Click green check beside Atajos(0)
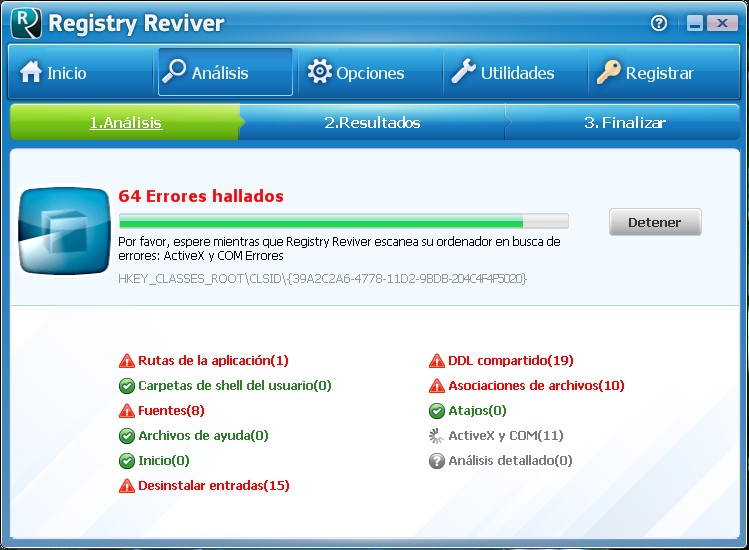This screenshot has height=550, width=749. [437, 410]
